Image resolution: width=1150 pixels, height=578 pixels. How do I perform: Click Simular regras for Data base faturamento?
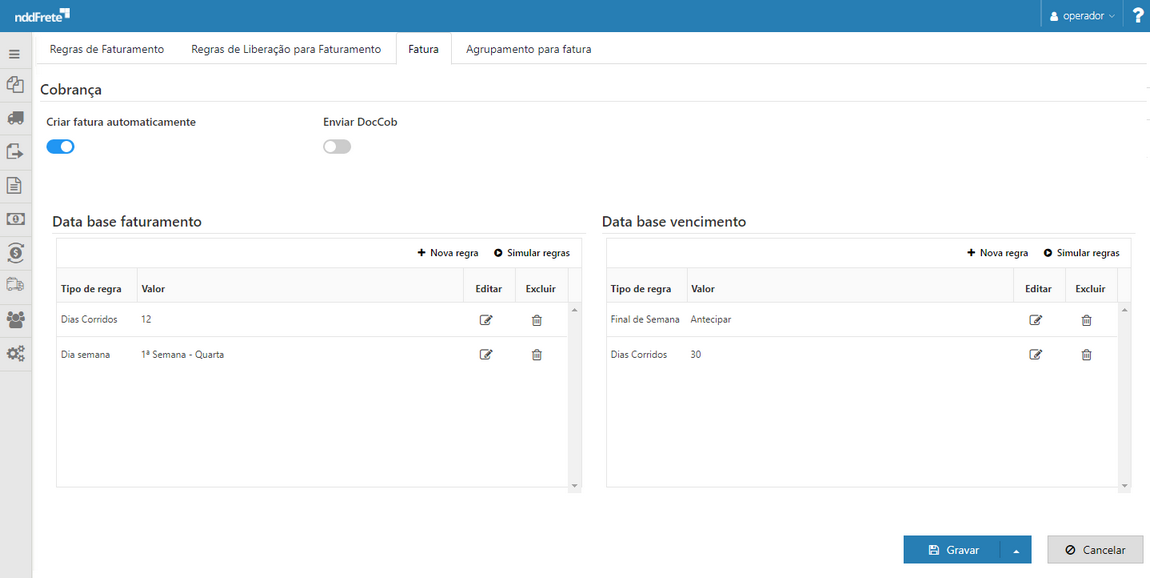click(532, 253)
